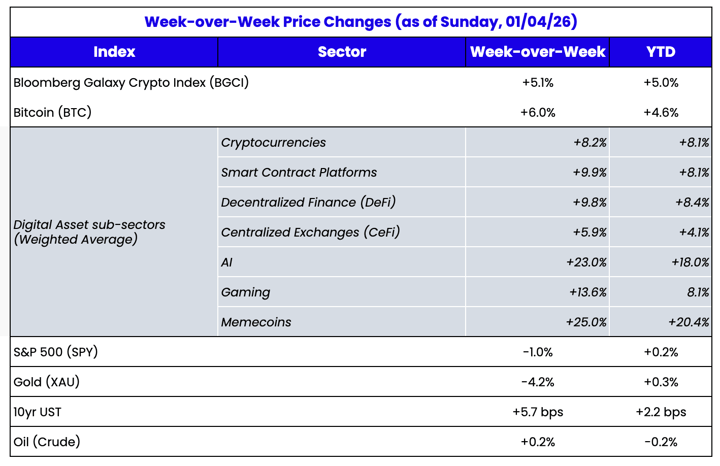Click the 10yr UST week-over-week value
720x466 pixels.
click(x=538, y=412)
